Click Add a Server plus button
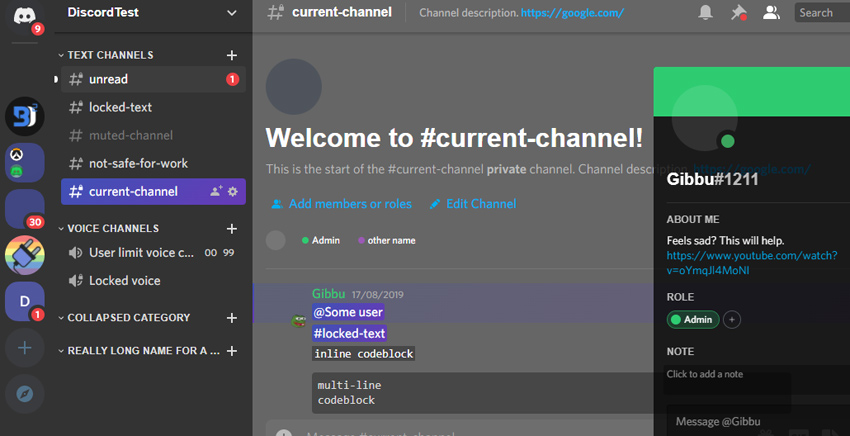 click(24, 348)
